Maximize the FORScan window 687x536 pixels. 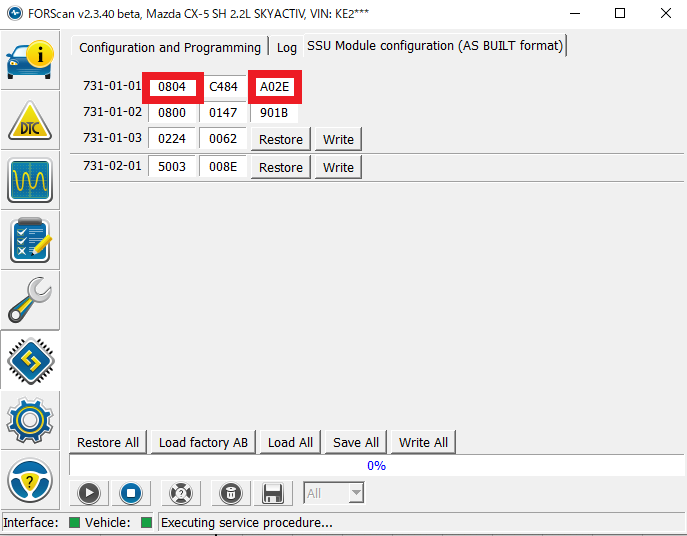(x=620, y=14)
